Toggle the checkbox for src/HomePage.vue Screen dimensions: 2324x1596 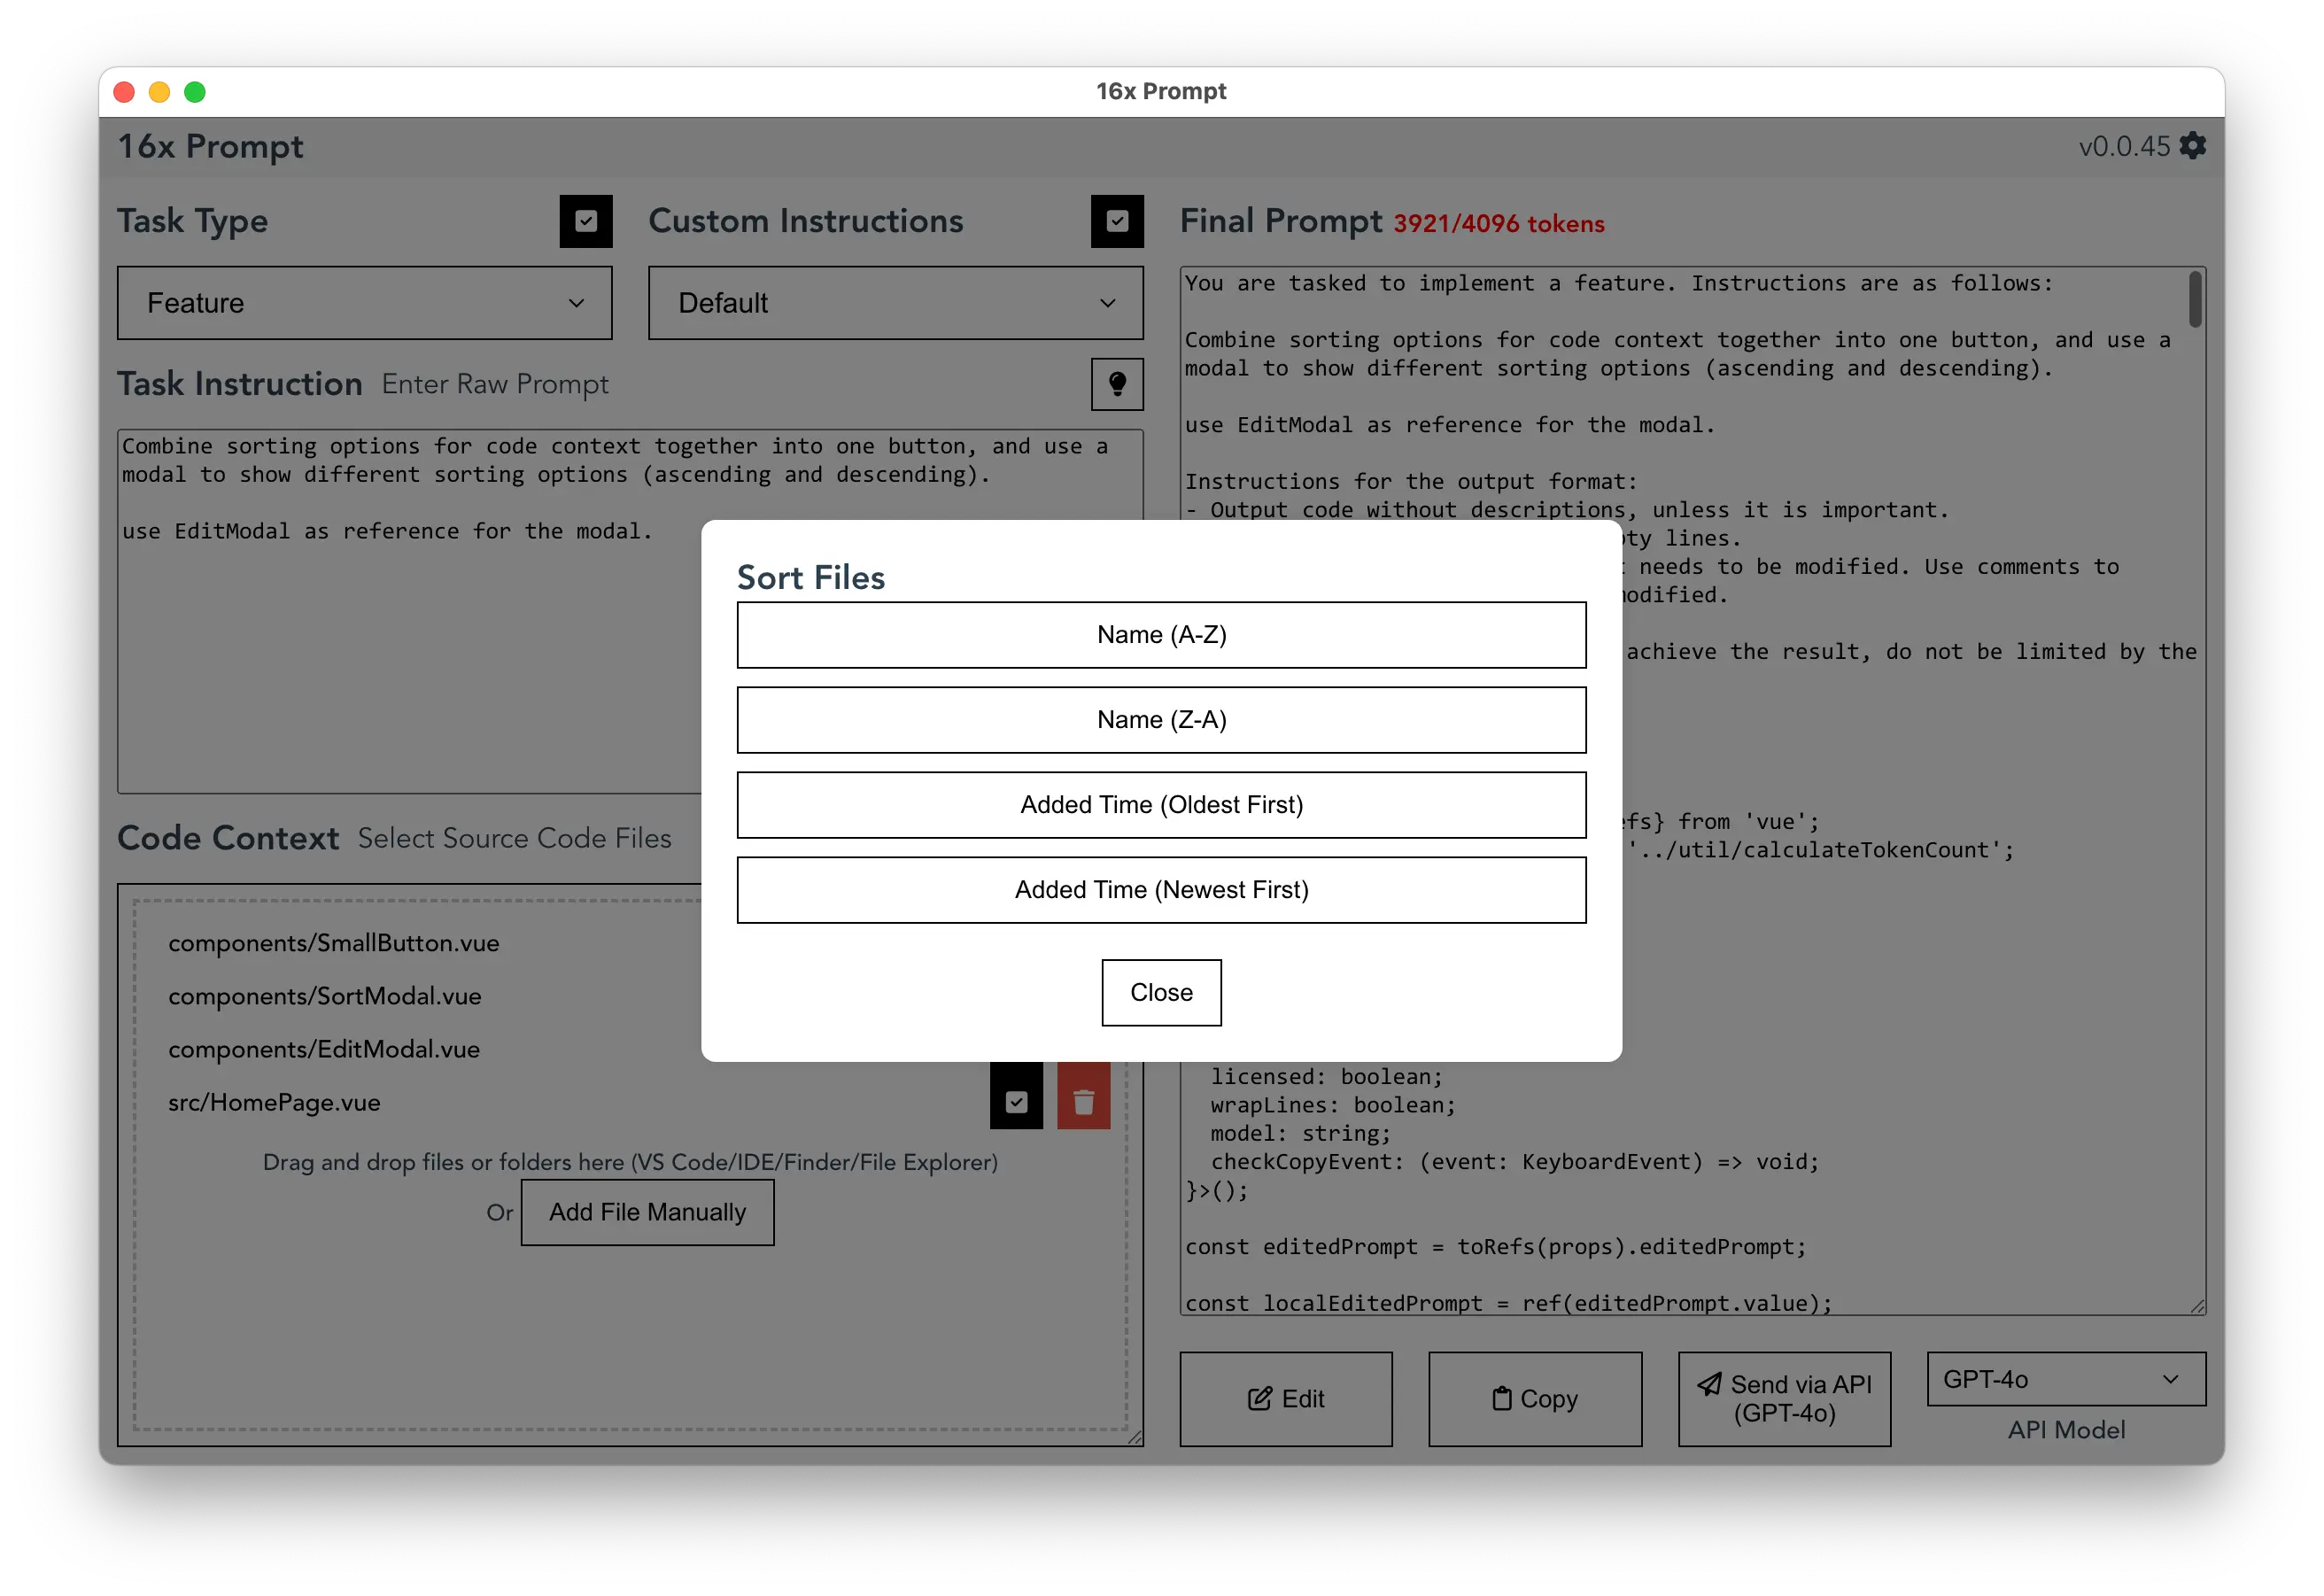(x=1016, y=1102)
